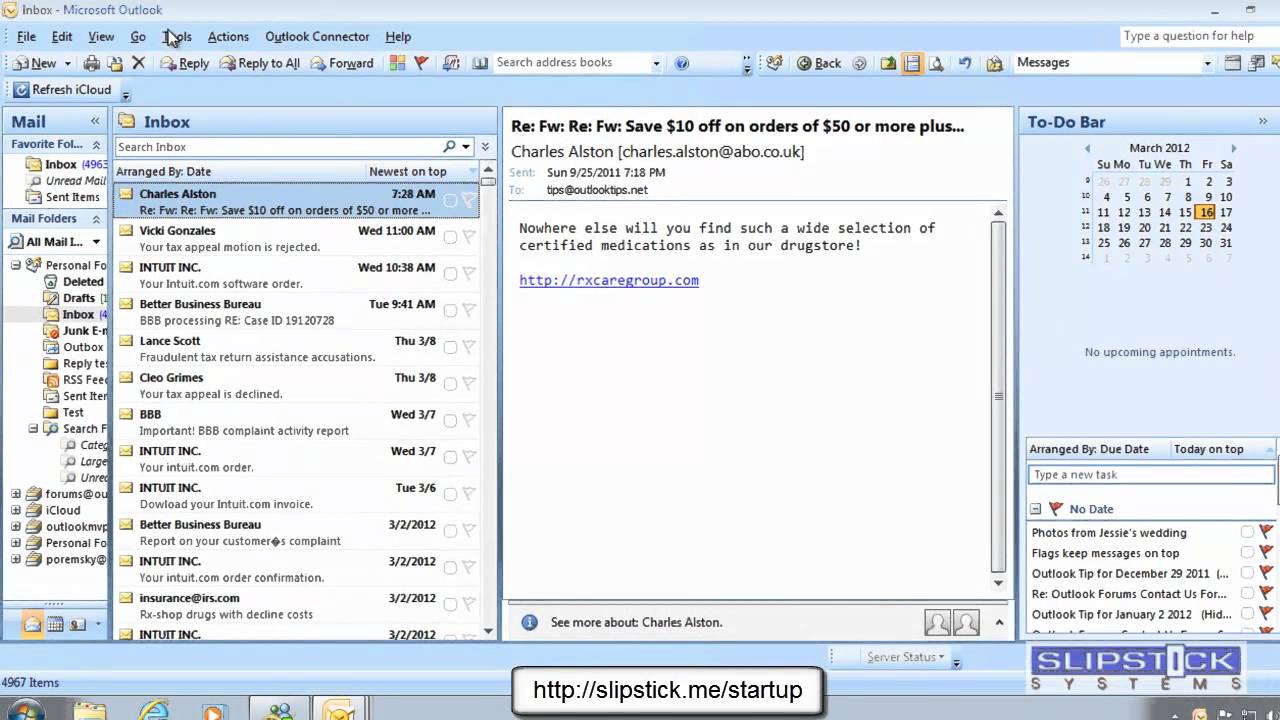Click the Move to Folder toolbar icon

click(x=115, y=63)
